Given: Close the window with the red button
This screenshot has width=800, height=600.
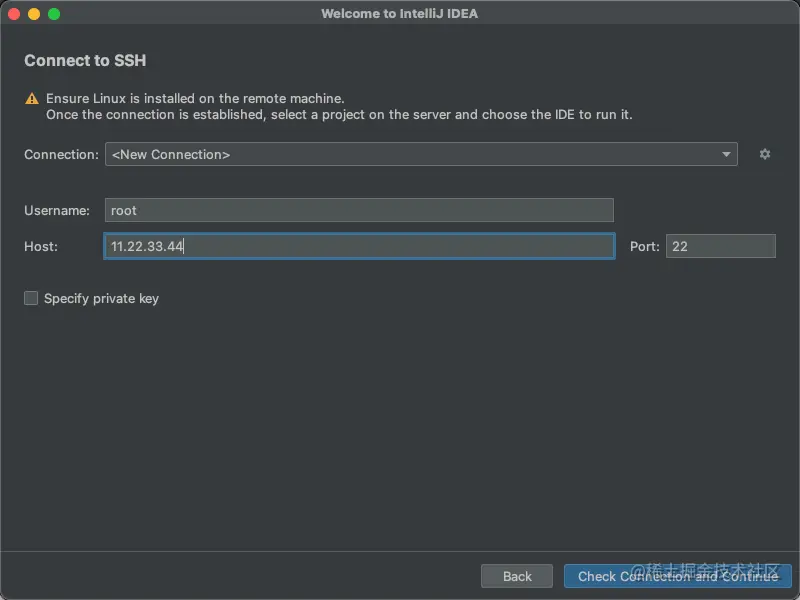Looking at the screenshot, I should [14, 14].
